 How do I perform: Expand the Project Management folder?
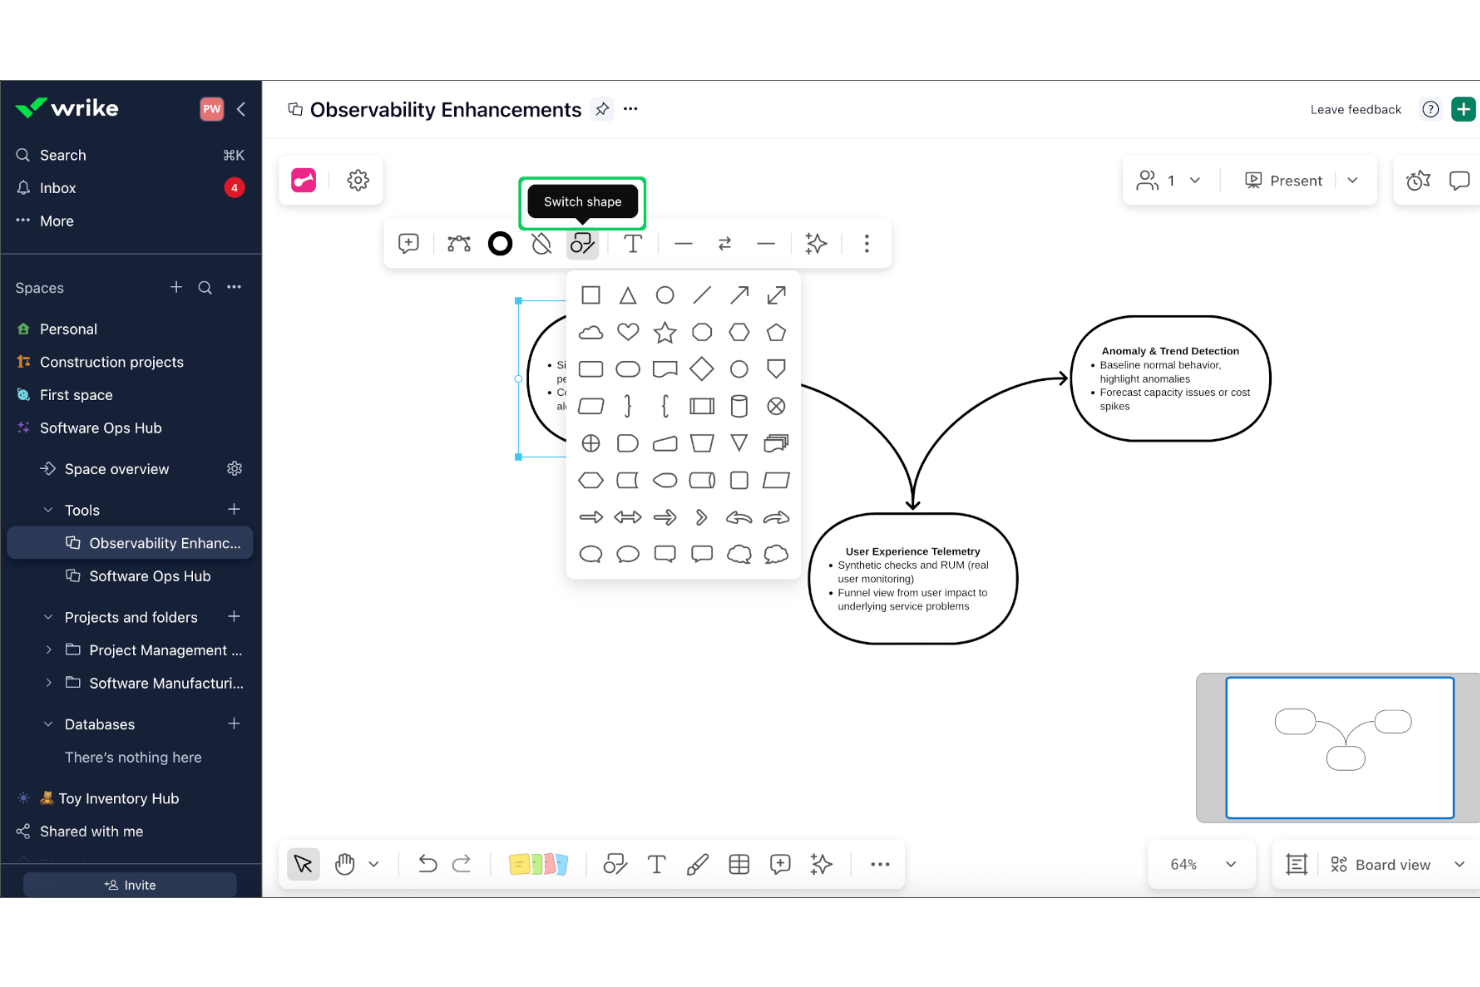(48, 650)
